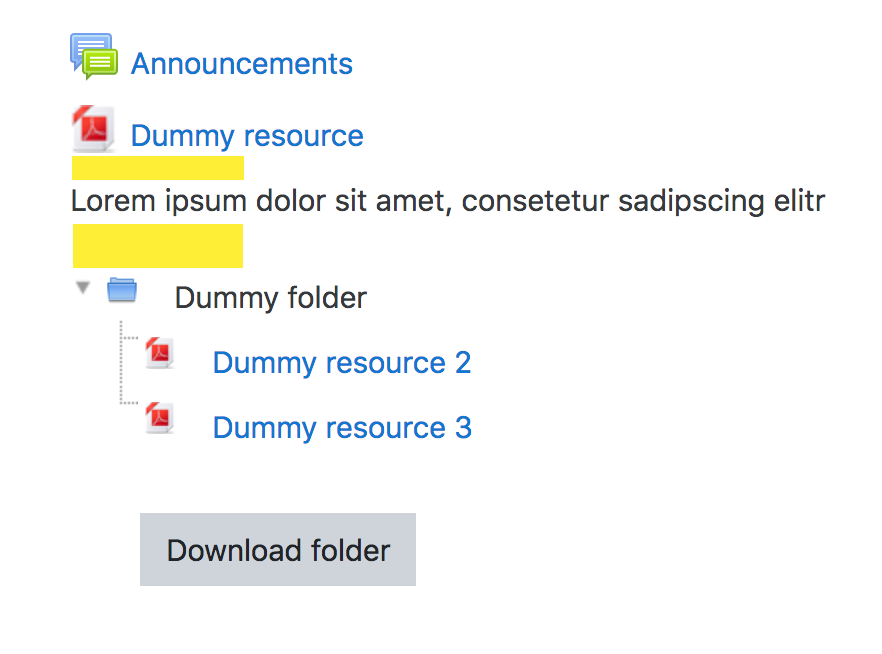
Task: Click the word 'consetetur' in the description
Action: click(x=535, y=201)
